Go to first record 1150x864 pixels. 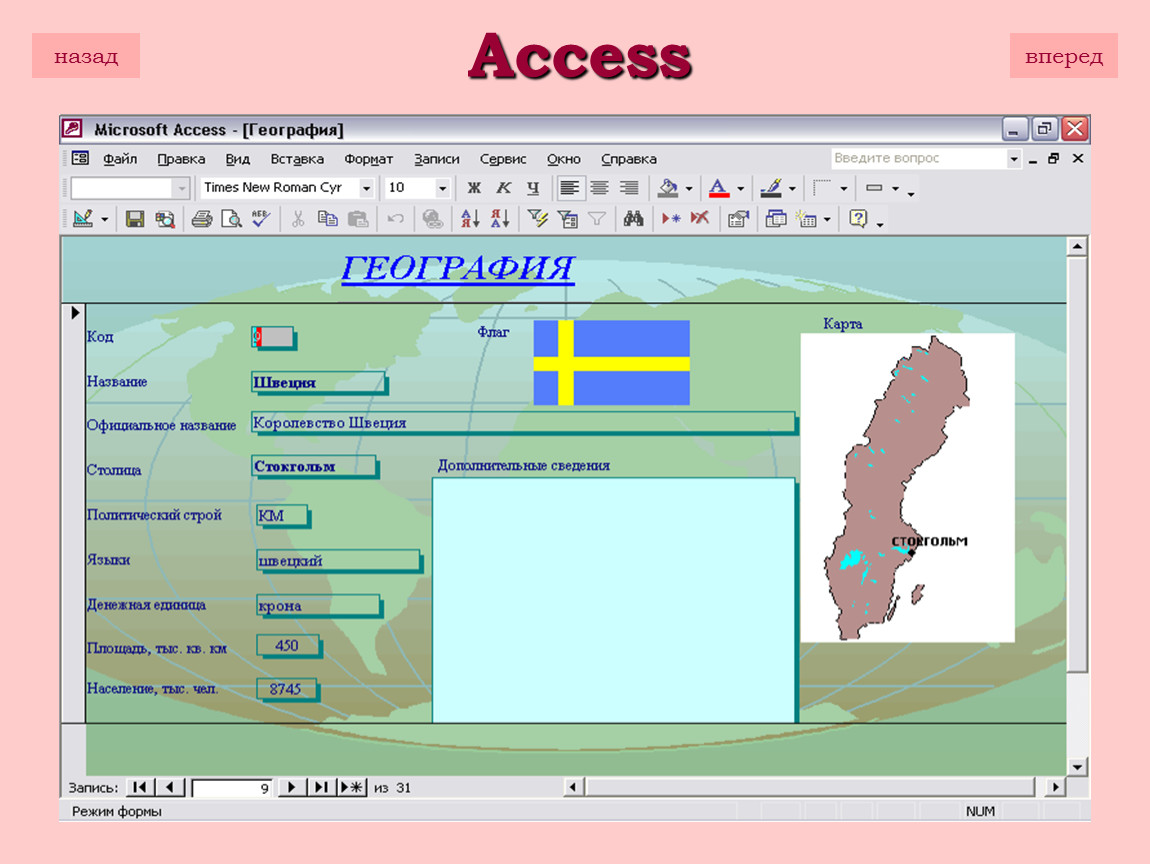click(x=139, y=787)
